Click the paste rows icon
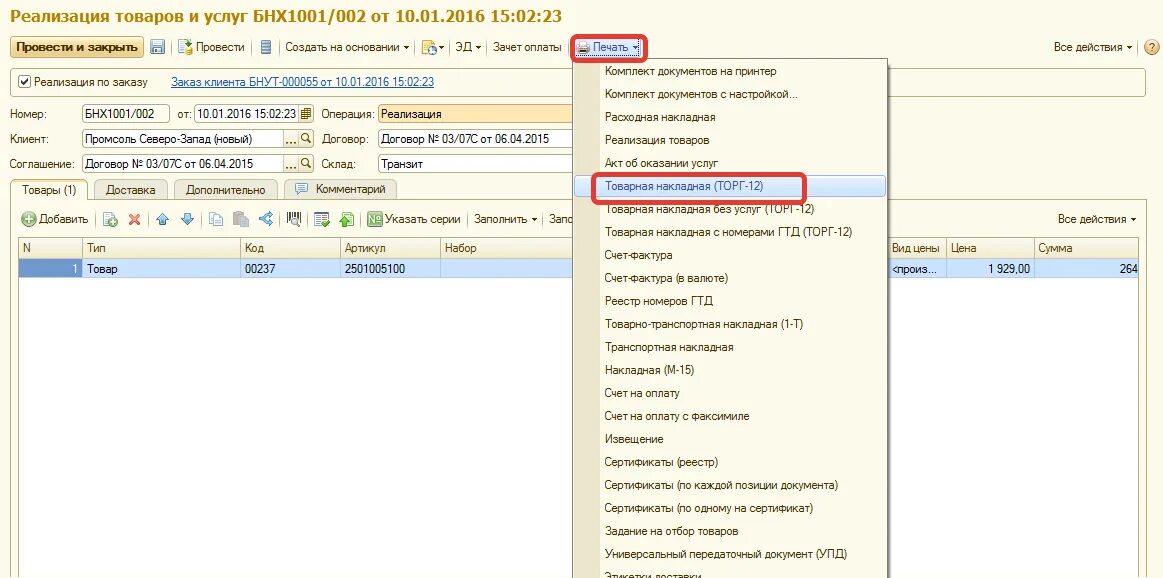Screen dimensions: 1163x578 point(240,219)
